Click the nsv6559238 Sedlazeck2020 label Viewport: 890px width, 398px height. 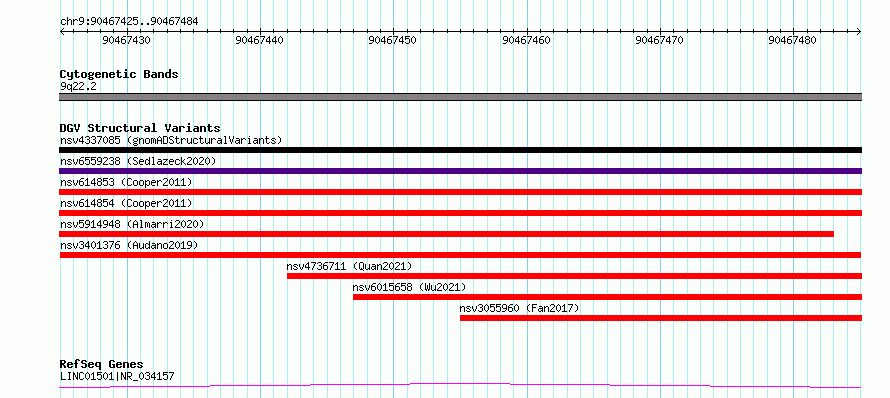(x=138, y=161)
